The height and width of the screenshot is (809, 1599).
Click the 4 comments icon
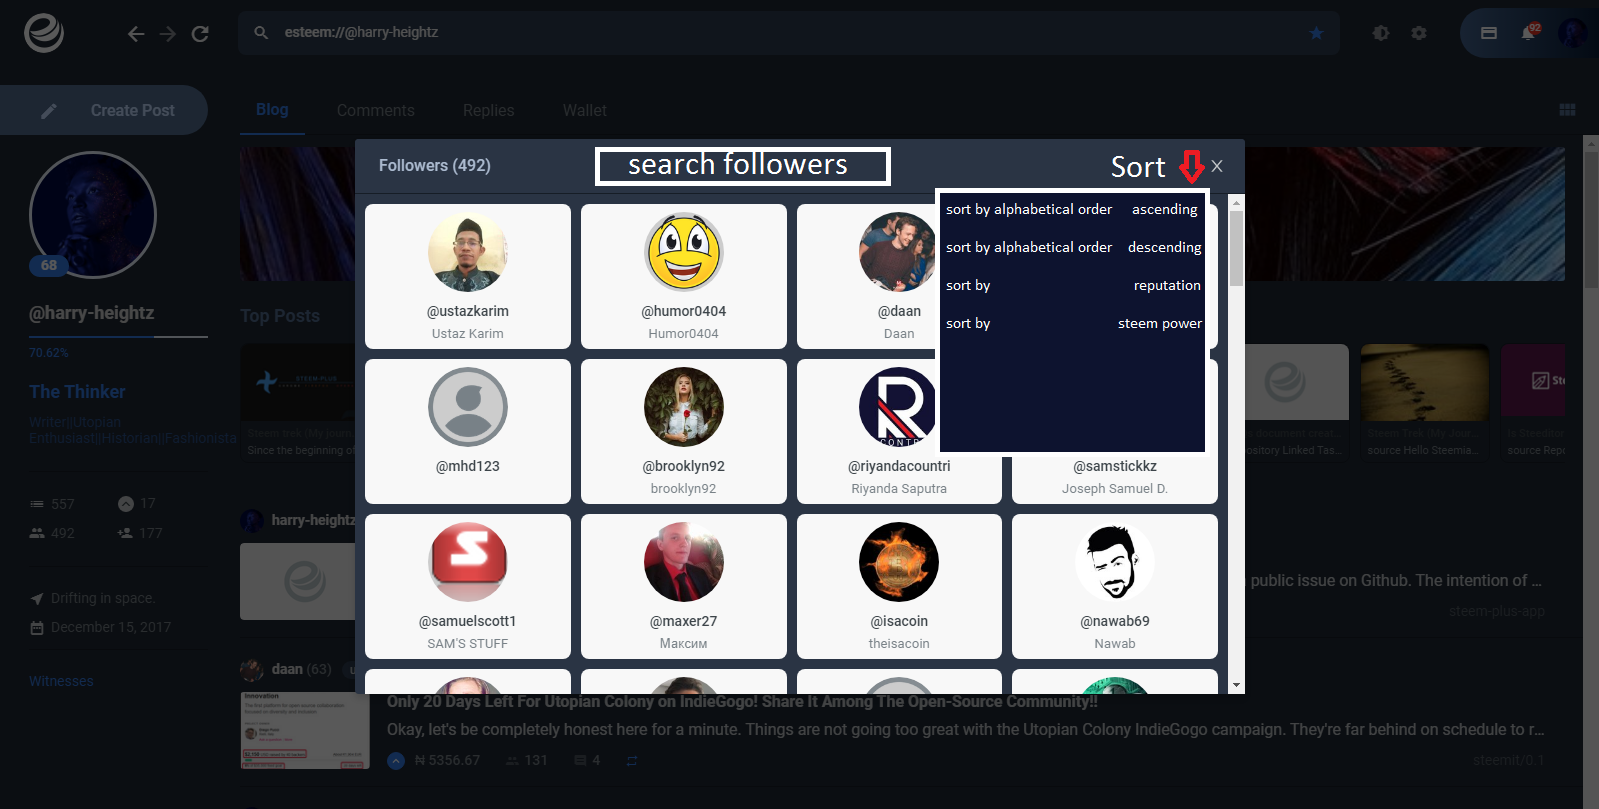tap(580, 761)
